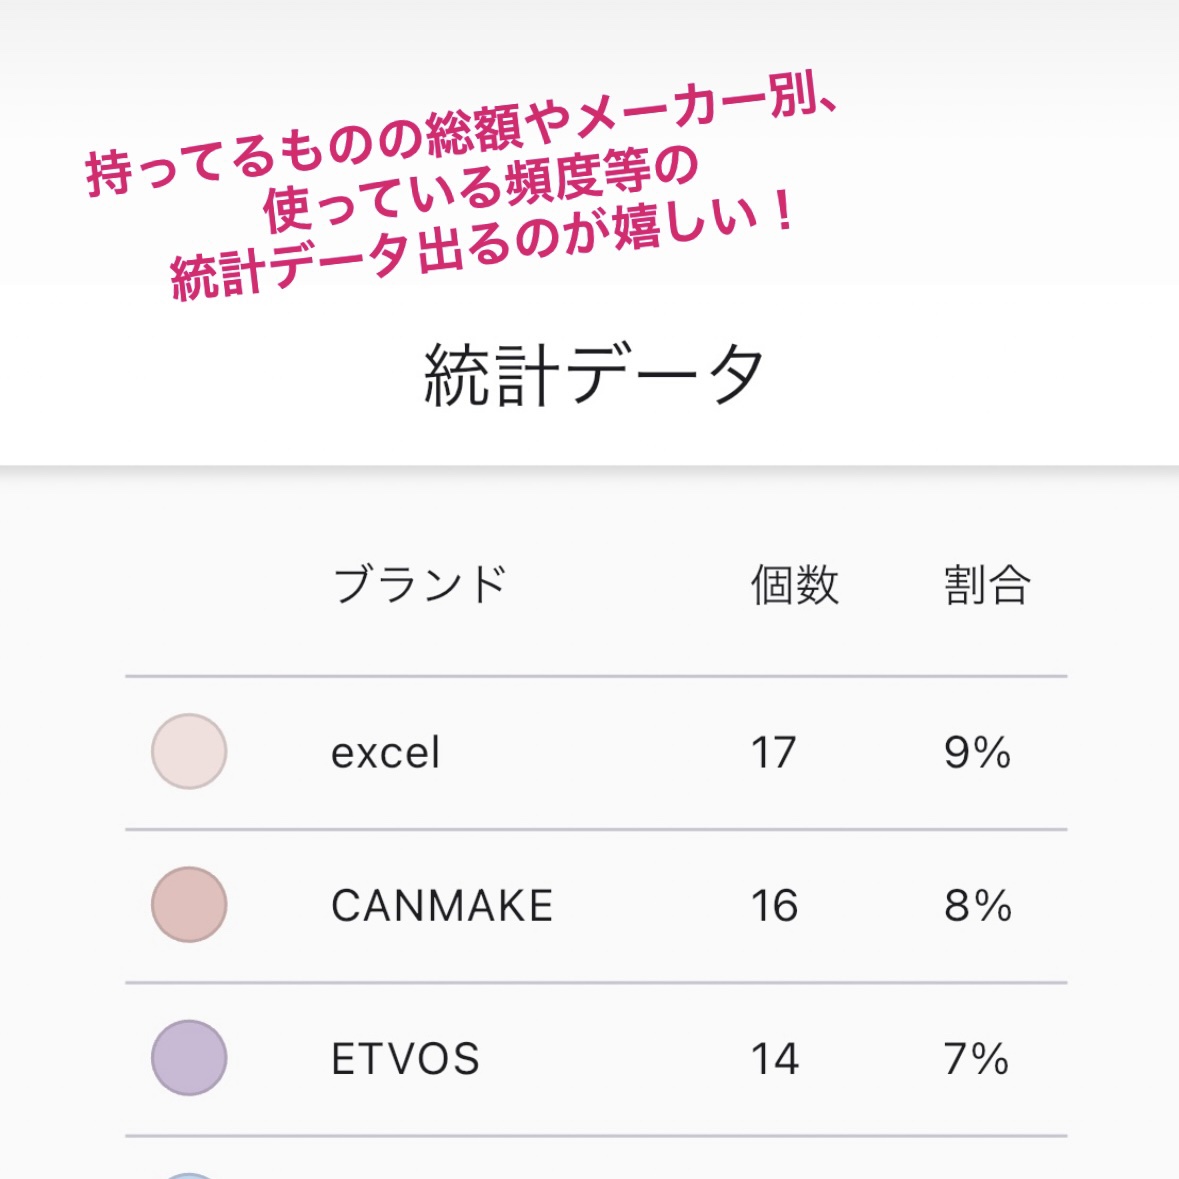The height and width of the screenshot is (1179, 1179).
Task: Click the ETVOS brand color swatch
Action: coord(189,1057)
